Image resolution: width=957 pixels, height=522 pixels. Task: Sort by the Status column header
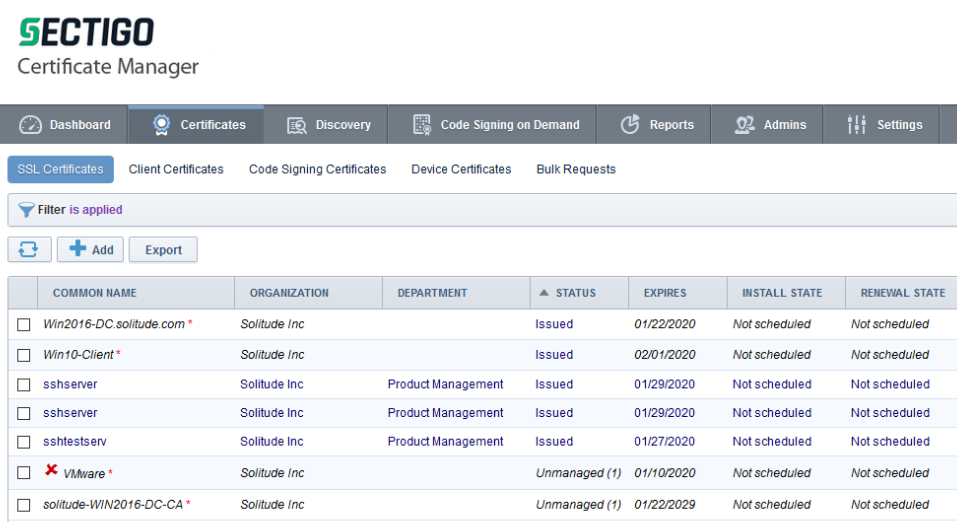pyautogui.click(x=575, y=293)
